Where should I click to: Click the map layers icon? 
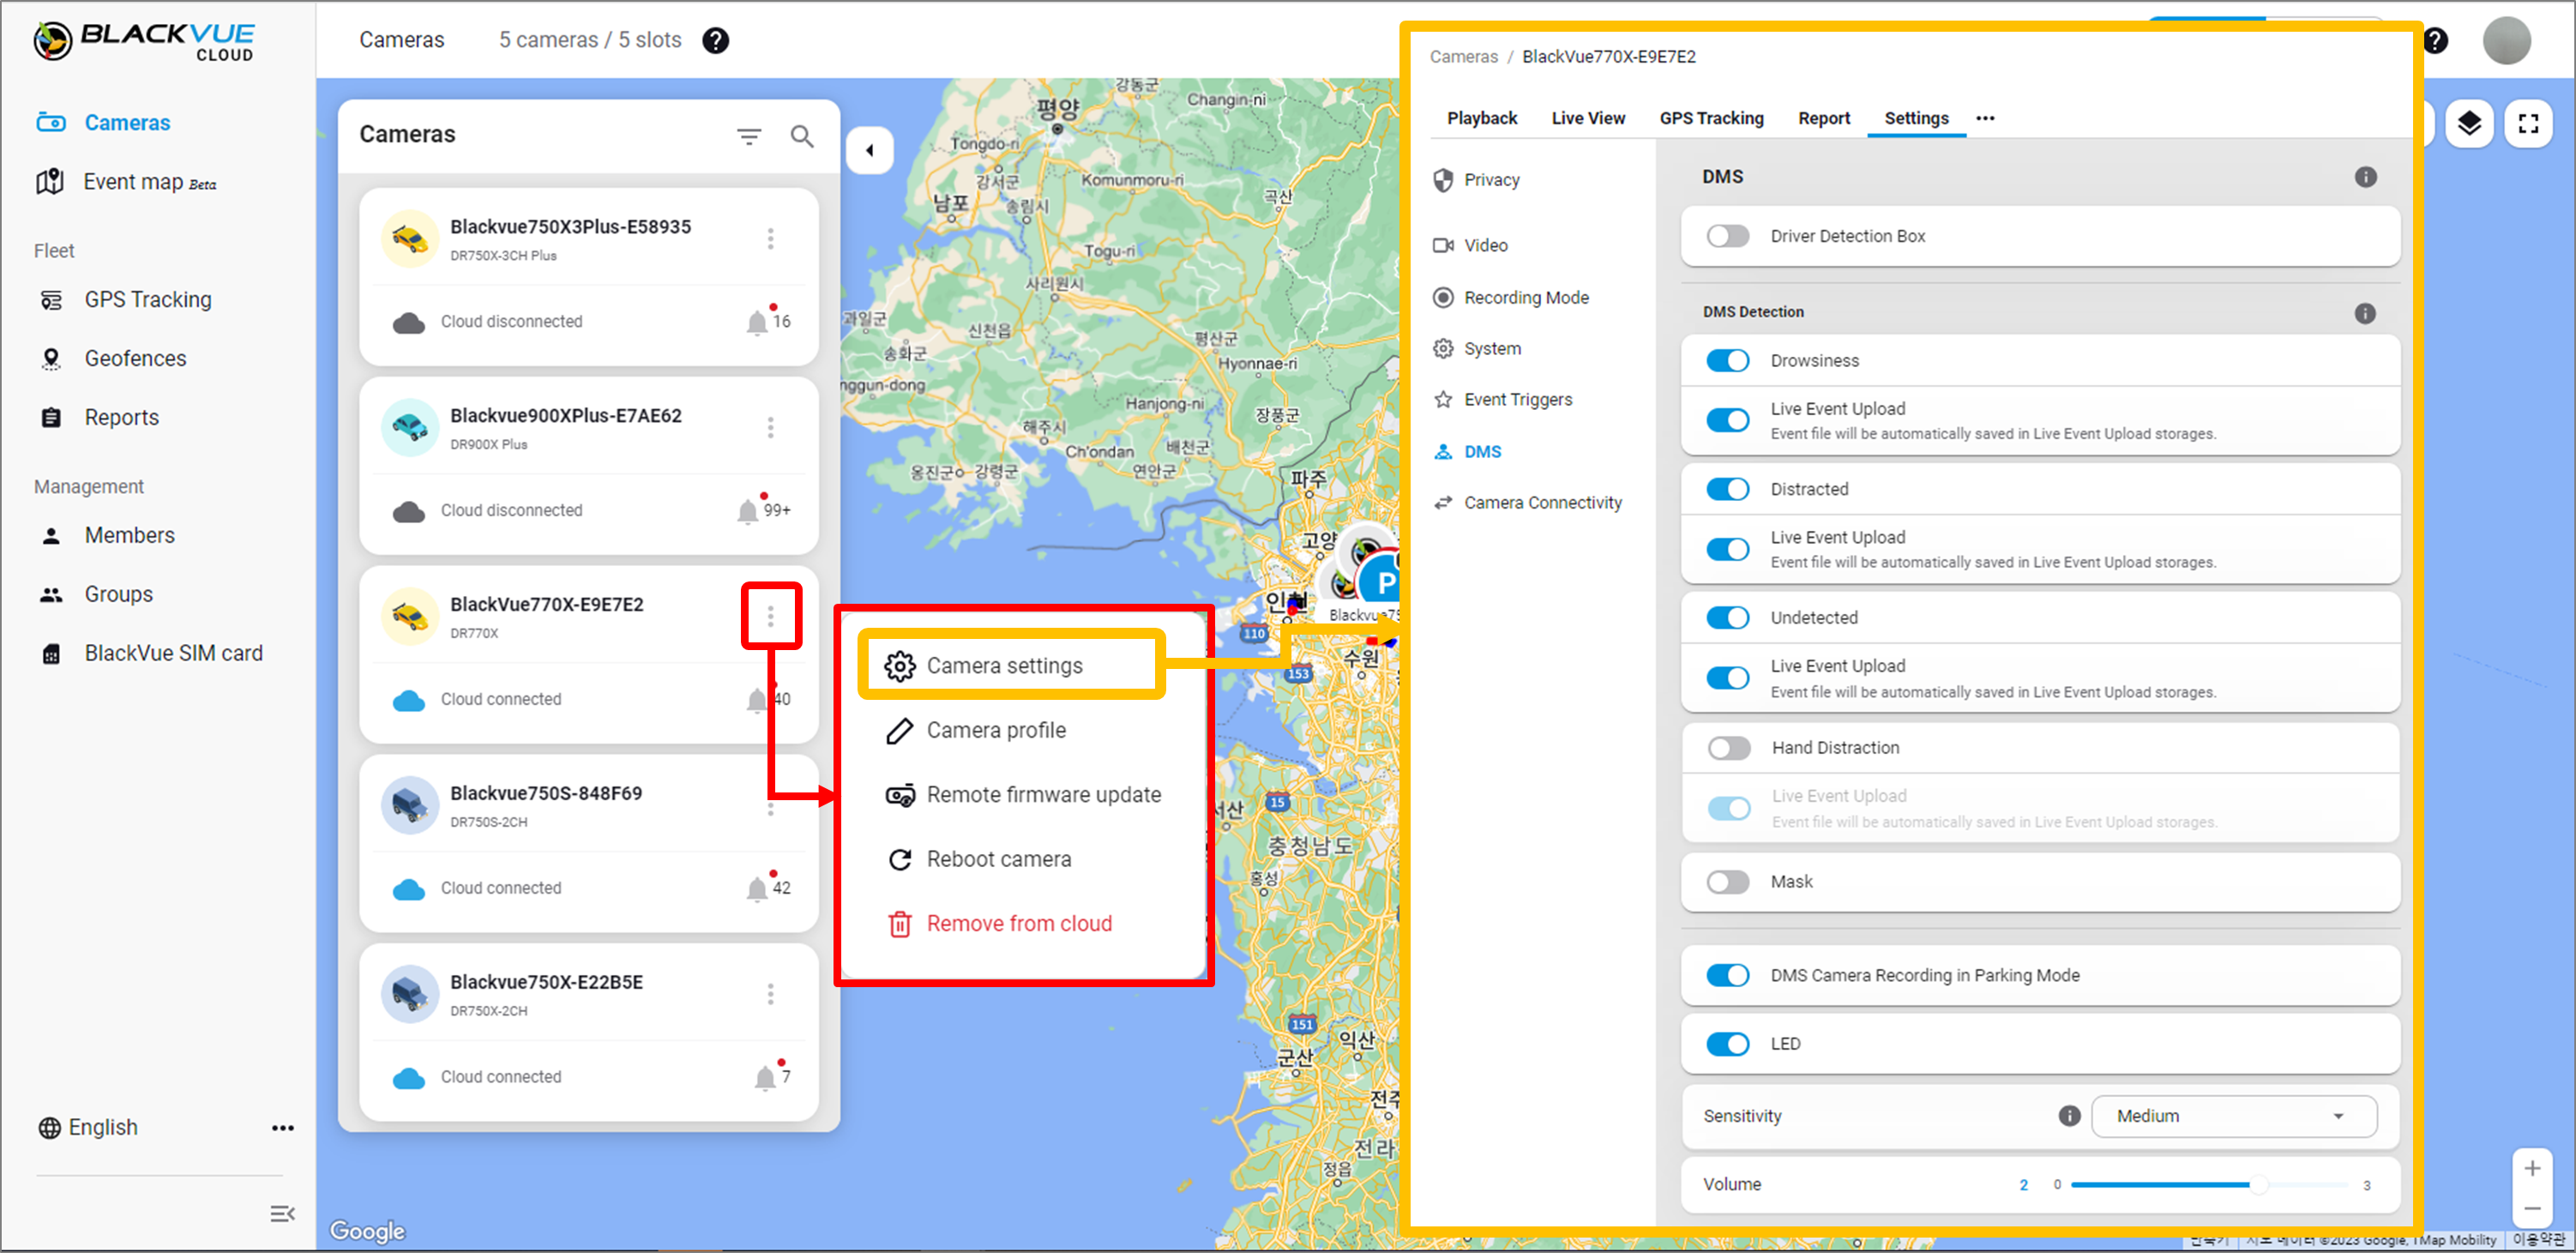tap(2469, 125)
